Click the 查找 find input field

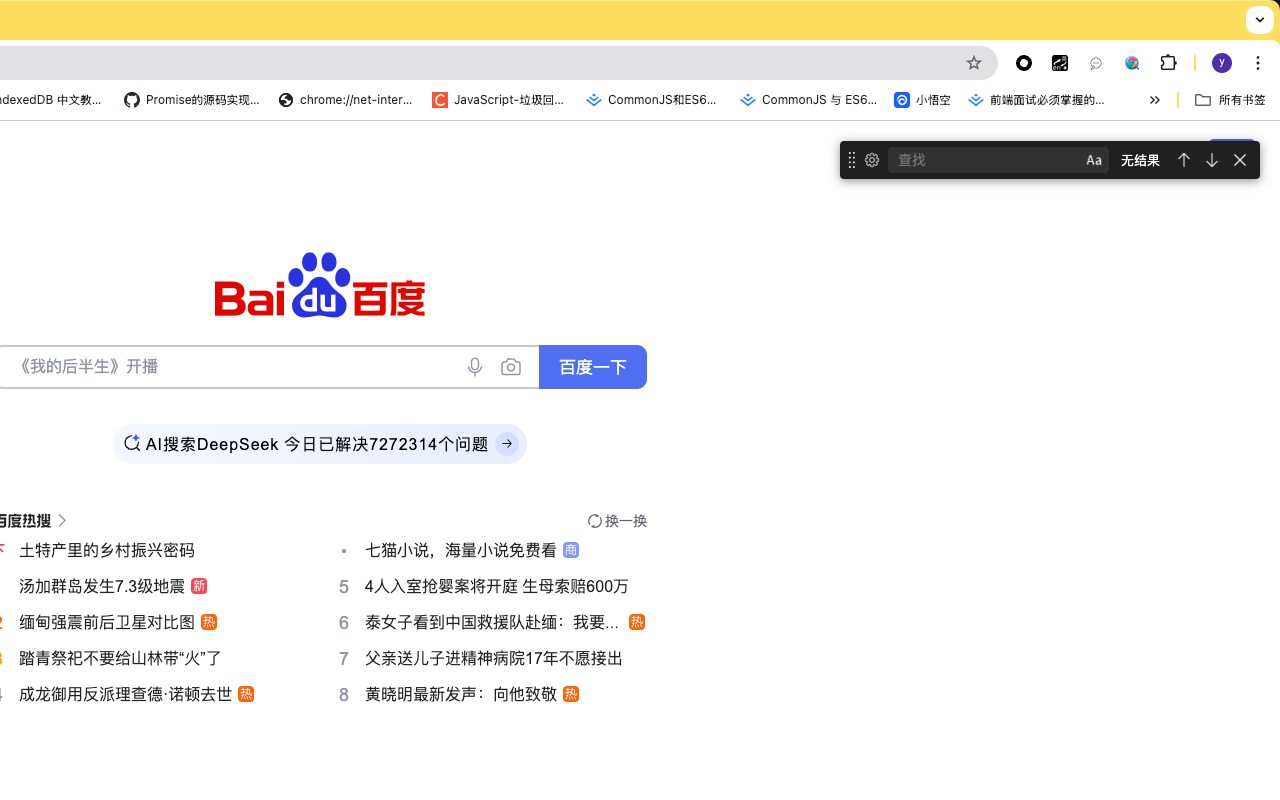[985, 160]
